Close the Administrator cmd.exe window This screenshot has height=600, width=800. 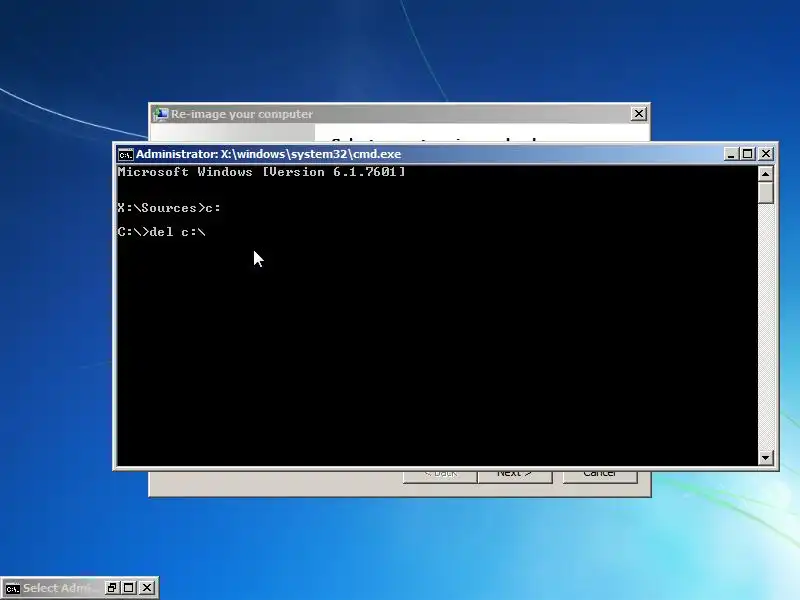(766, 154)
